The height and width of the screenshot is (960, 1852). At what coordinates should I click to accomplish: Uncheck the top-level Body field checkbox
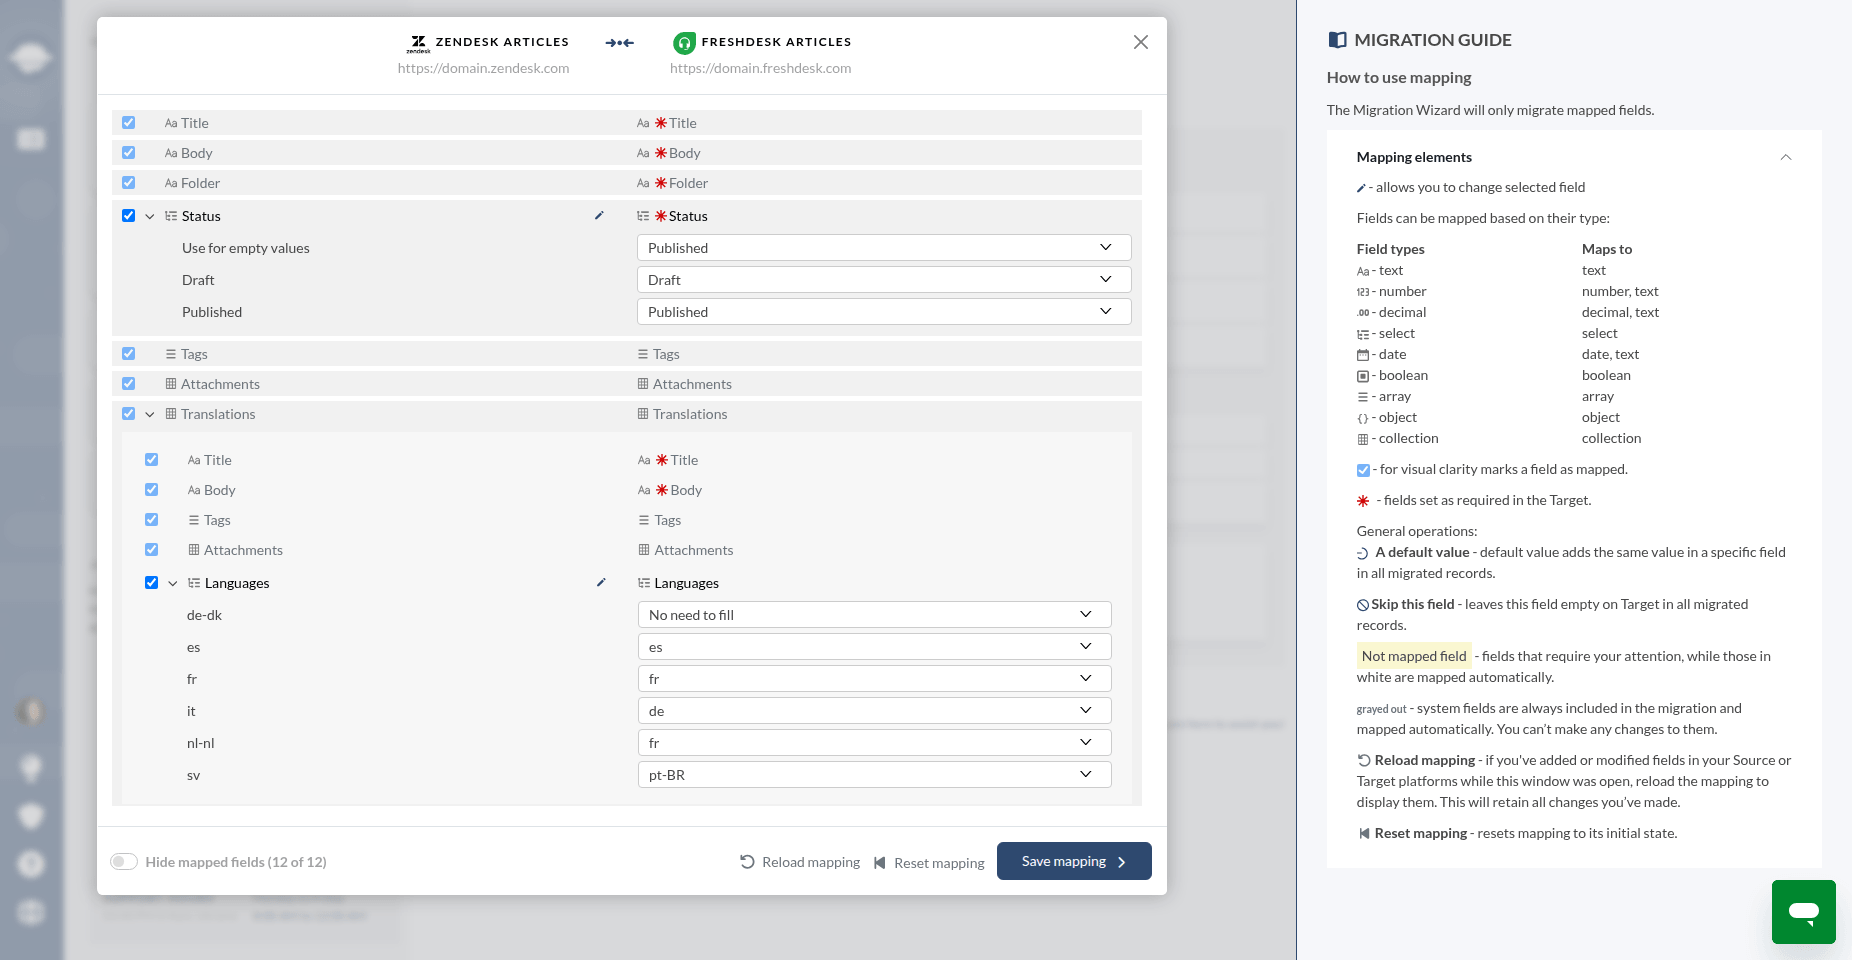(128, 152)
